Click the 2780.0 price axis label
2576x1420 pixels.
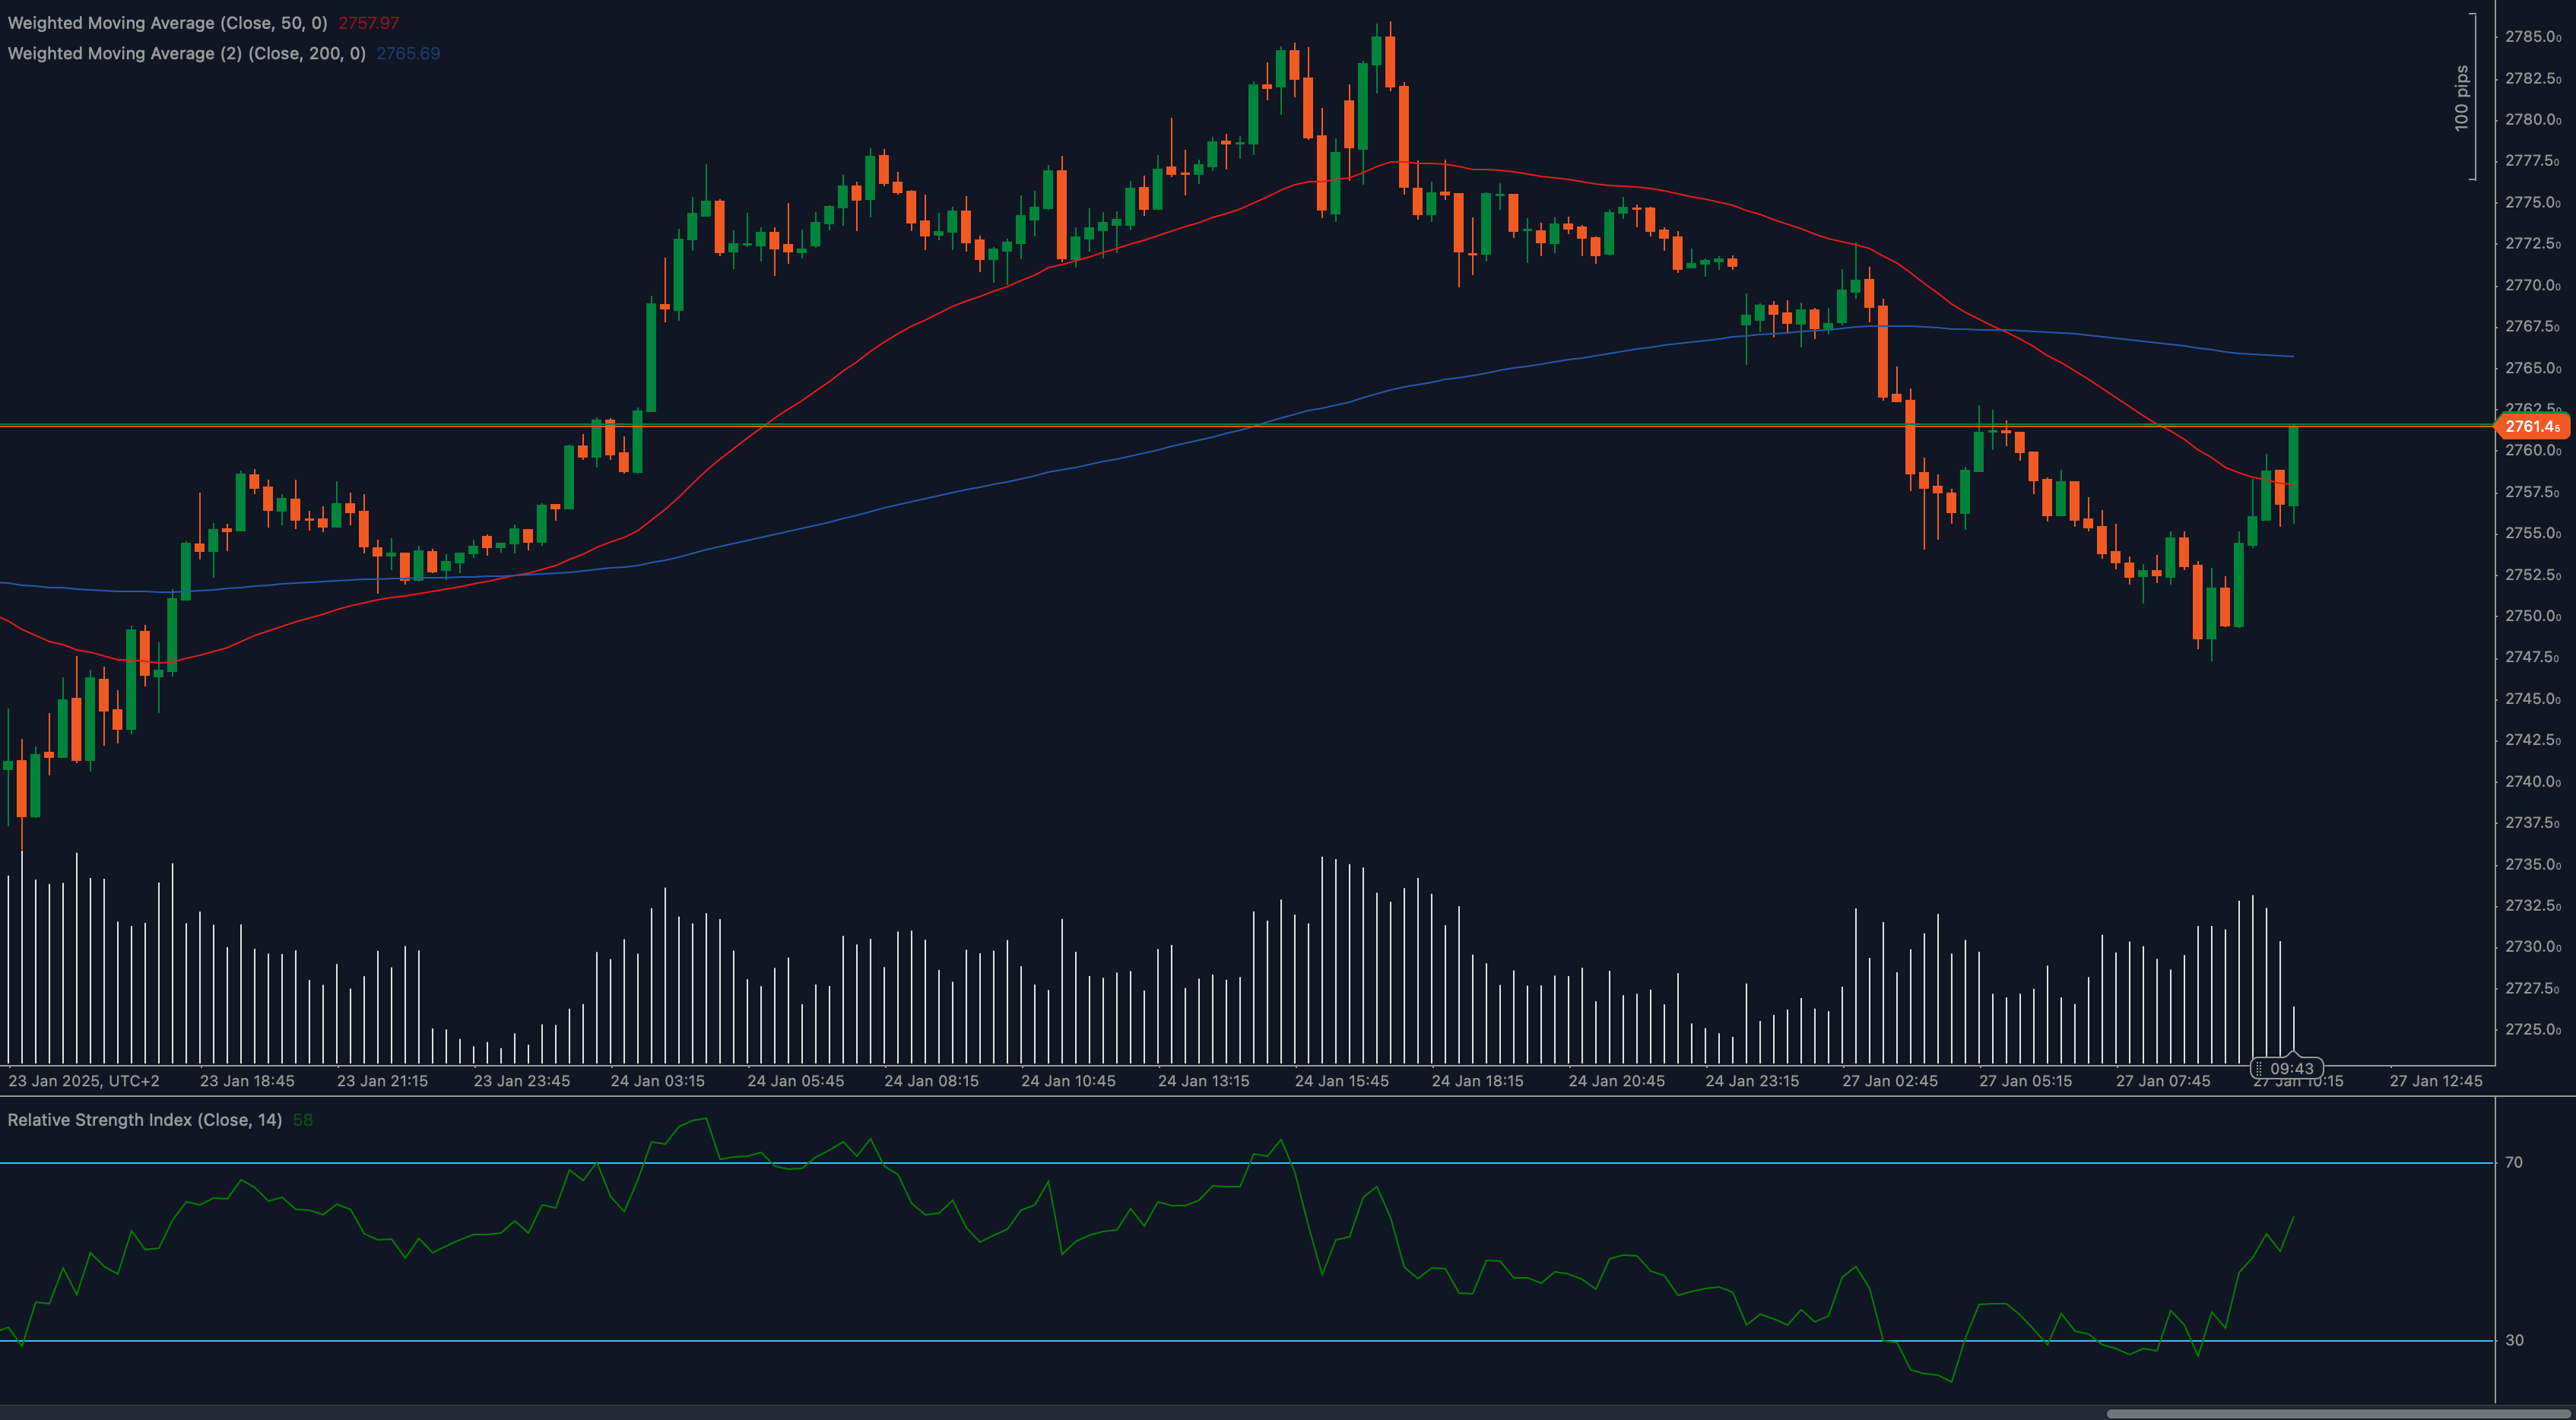click(x=2532, y=119)
